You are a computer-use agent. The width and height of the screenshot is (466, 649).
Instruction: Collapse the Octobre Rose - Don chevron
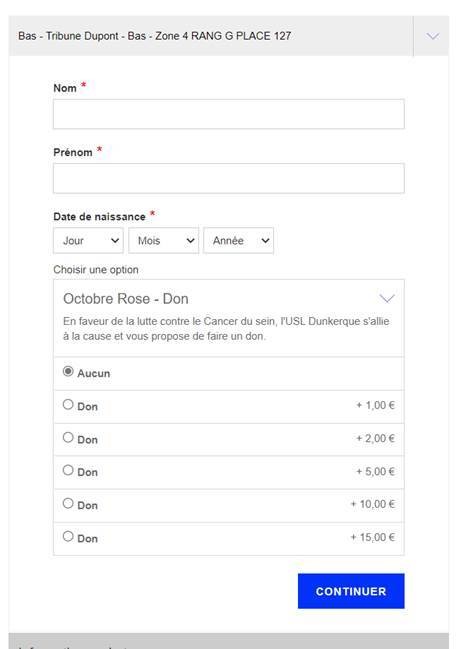tap(387, 298)
